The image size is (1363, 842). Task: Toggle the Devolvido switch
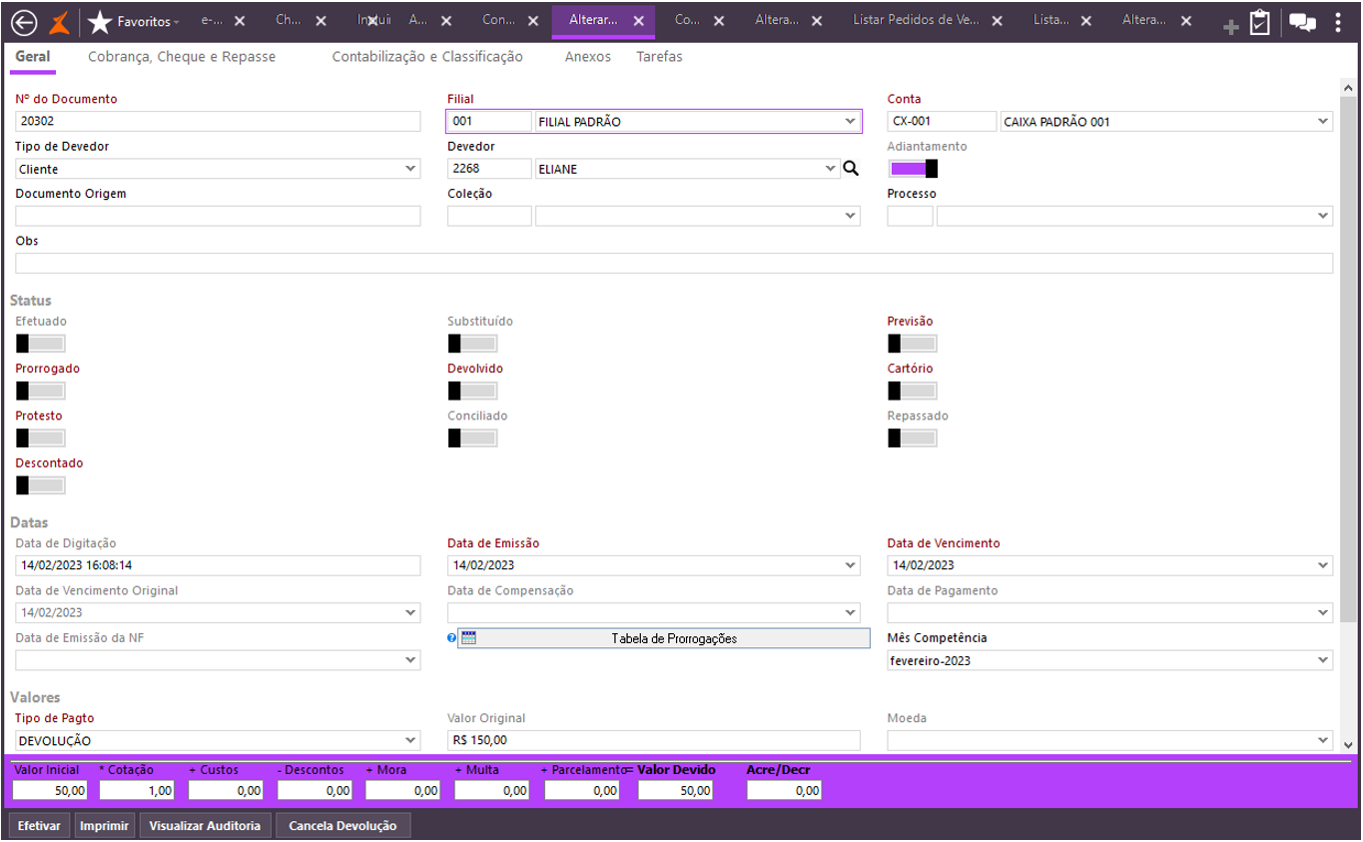(472, 390)
